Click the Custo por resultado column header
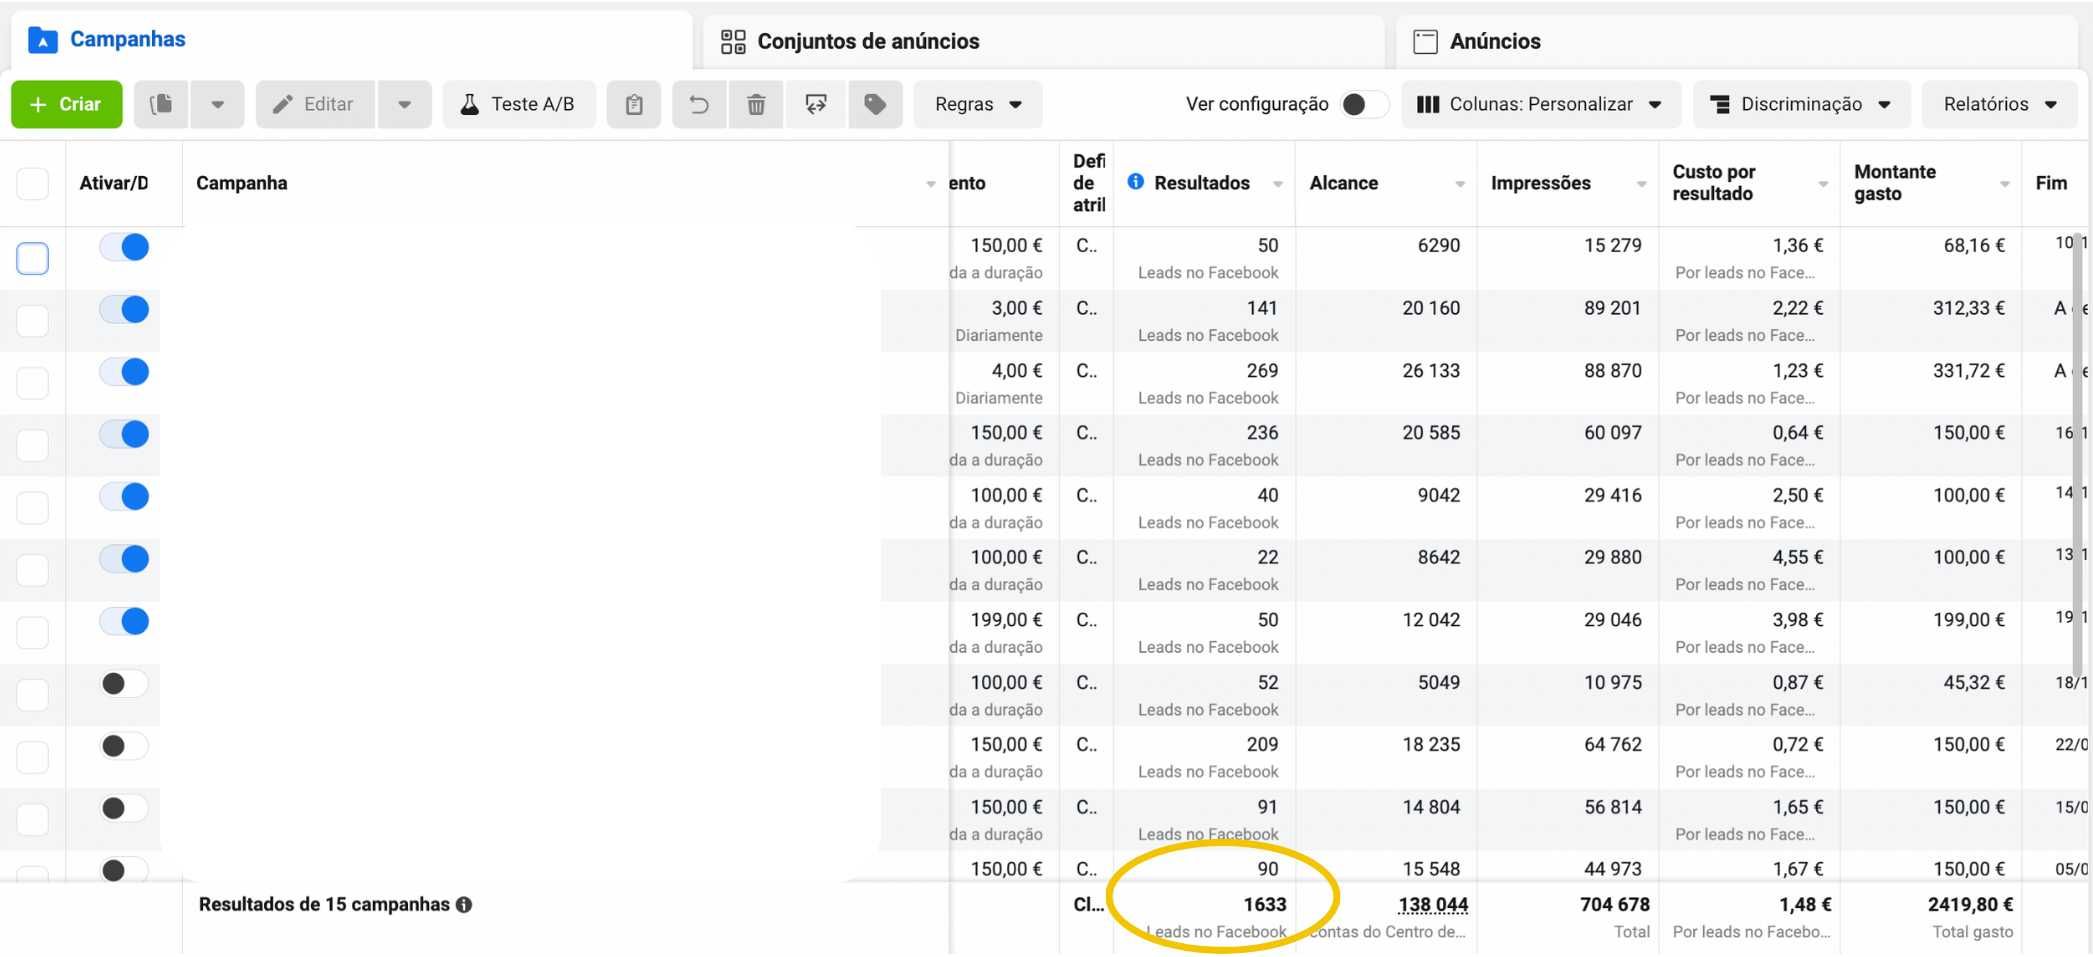This screenshot has height=957, width=2093. pos(1714,183)
